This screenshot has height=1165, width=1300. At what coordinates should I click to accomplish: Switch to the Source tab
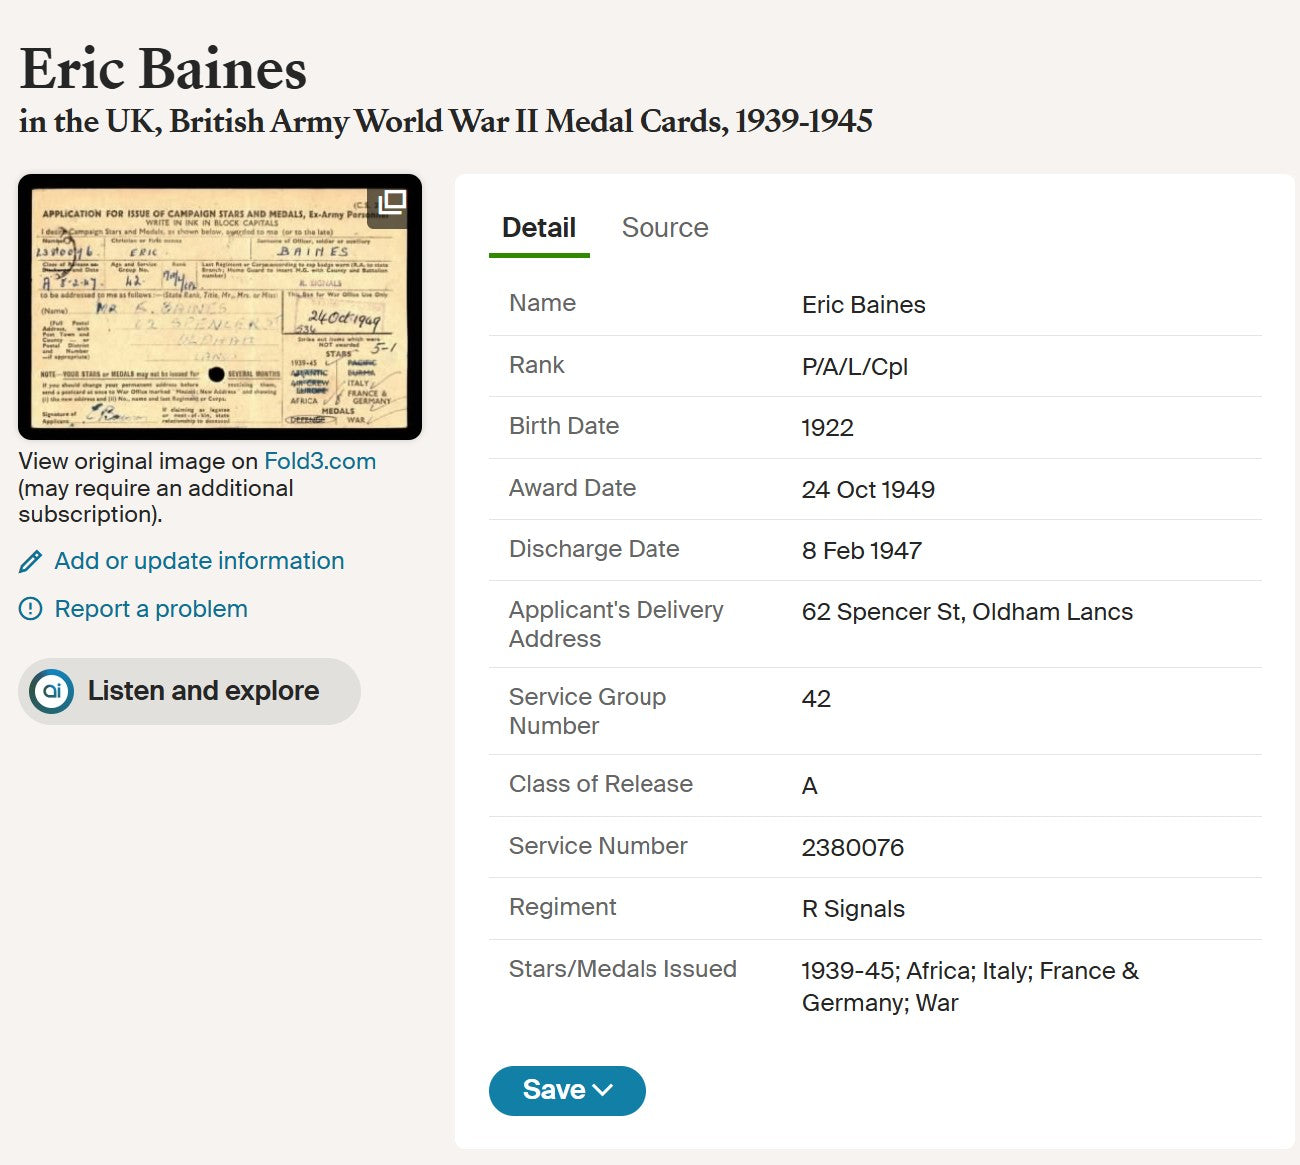click(x=665, y=228)
